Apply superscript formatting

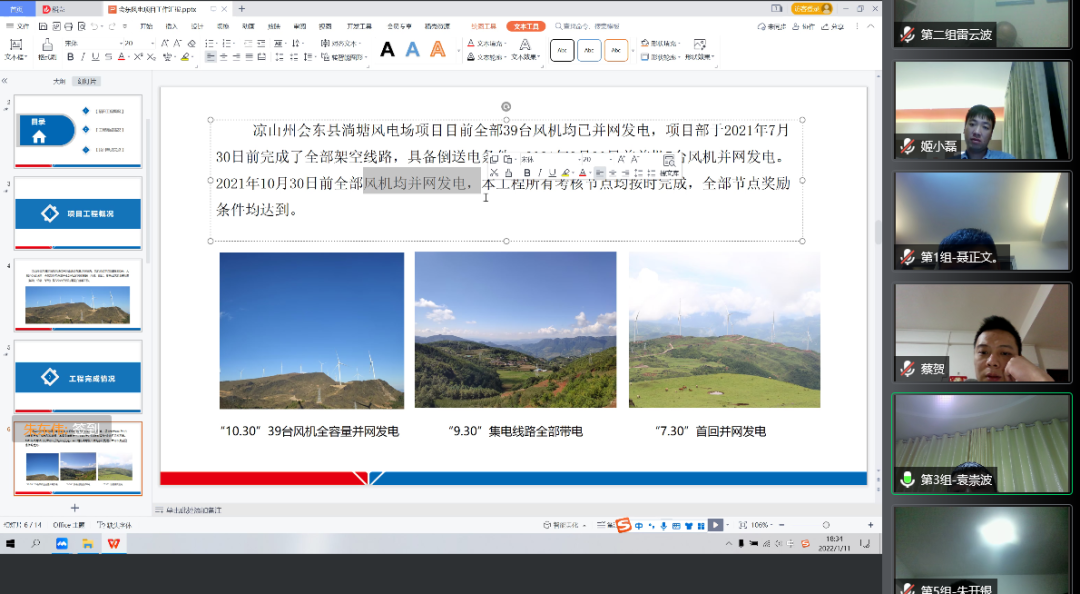coord(138,57)
